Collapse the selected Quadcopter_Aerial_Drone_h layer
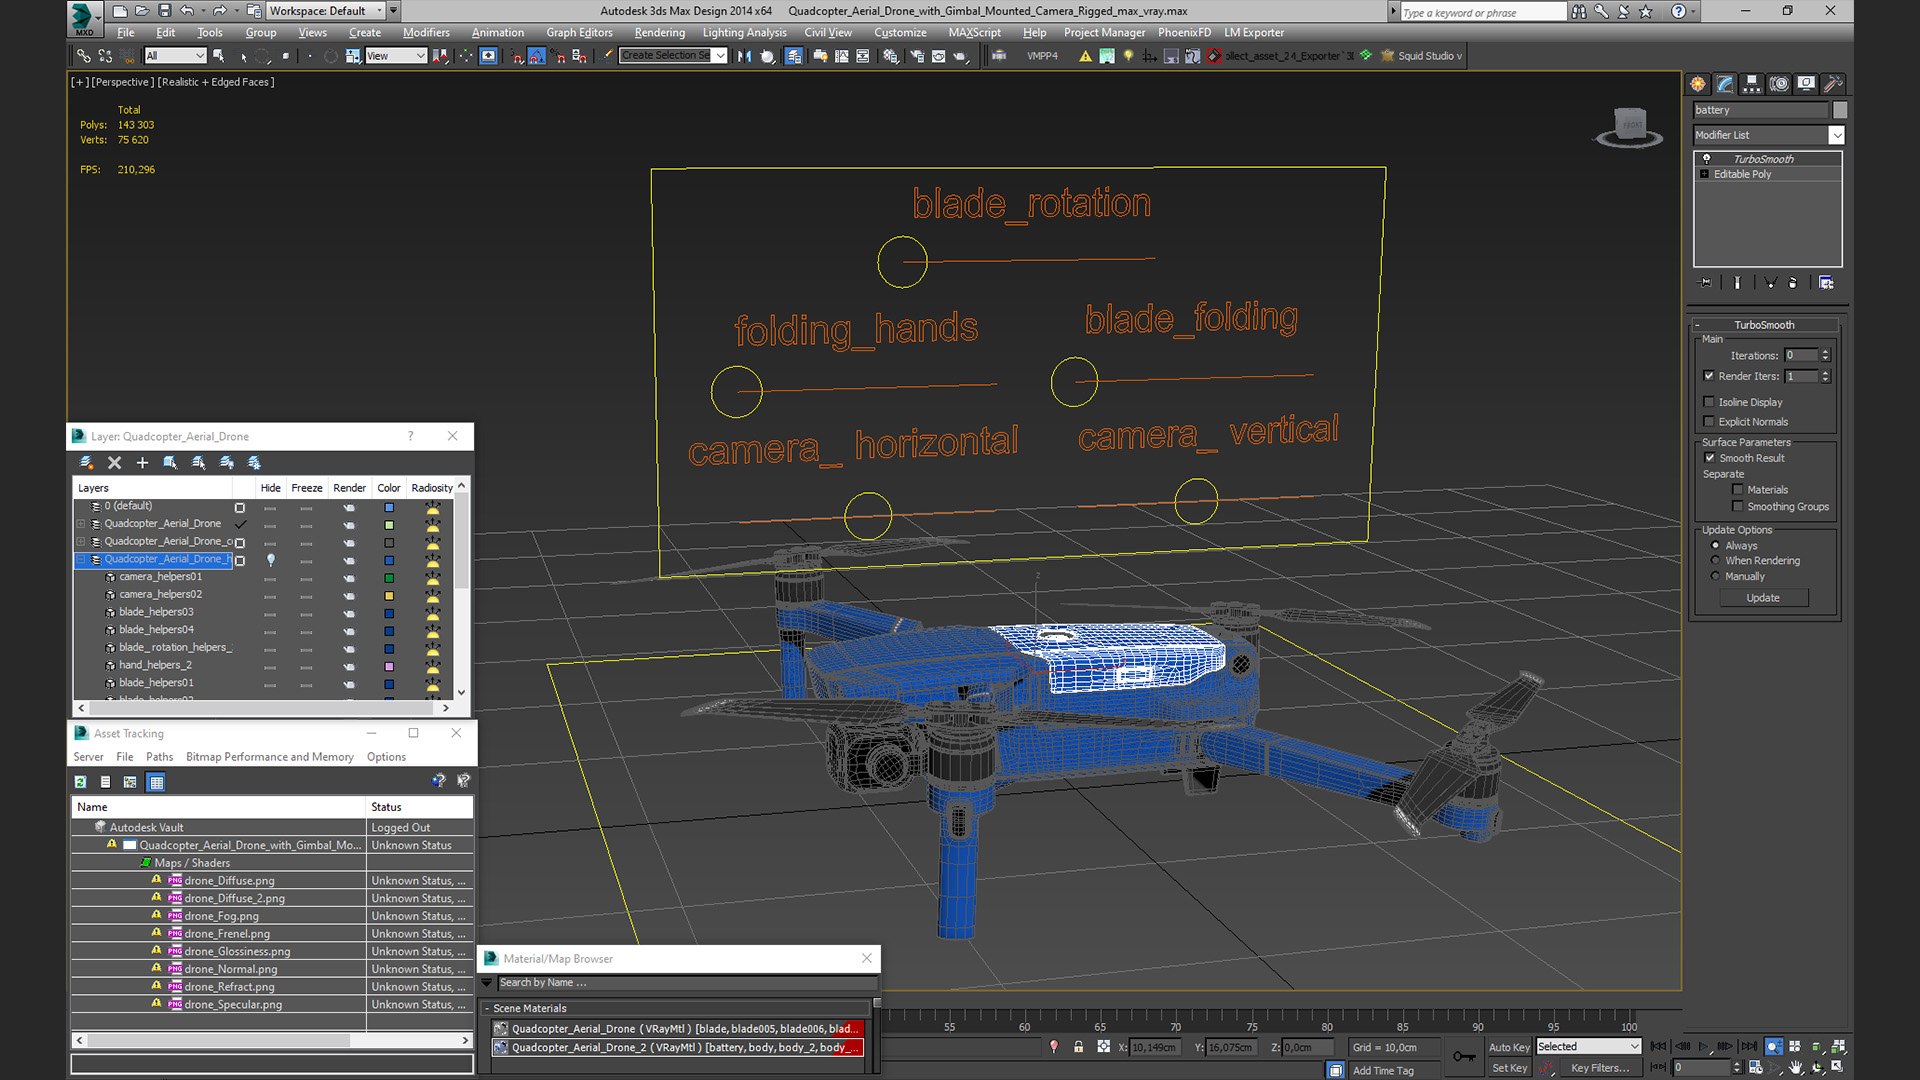This screenshot has width=1920, height=1080. 82,560
